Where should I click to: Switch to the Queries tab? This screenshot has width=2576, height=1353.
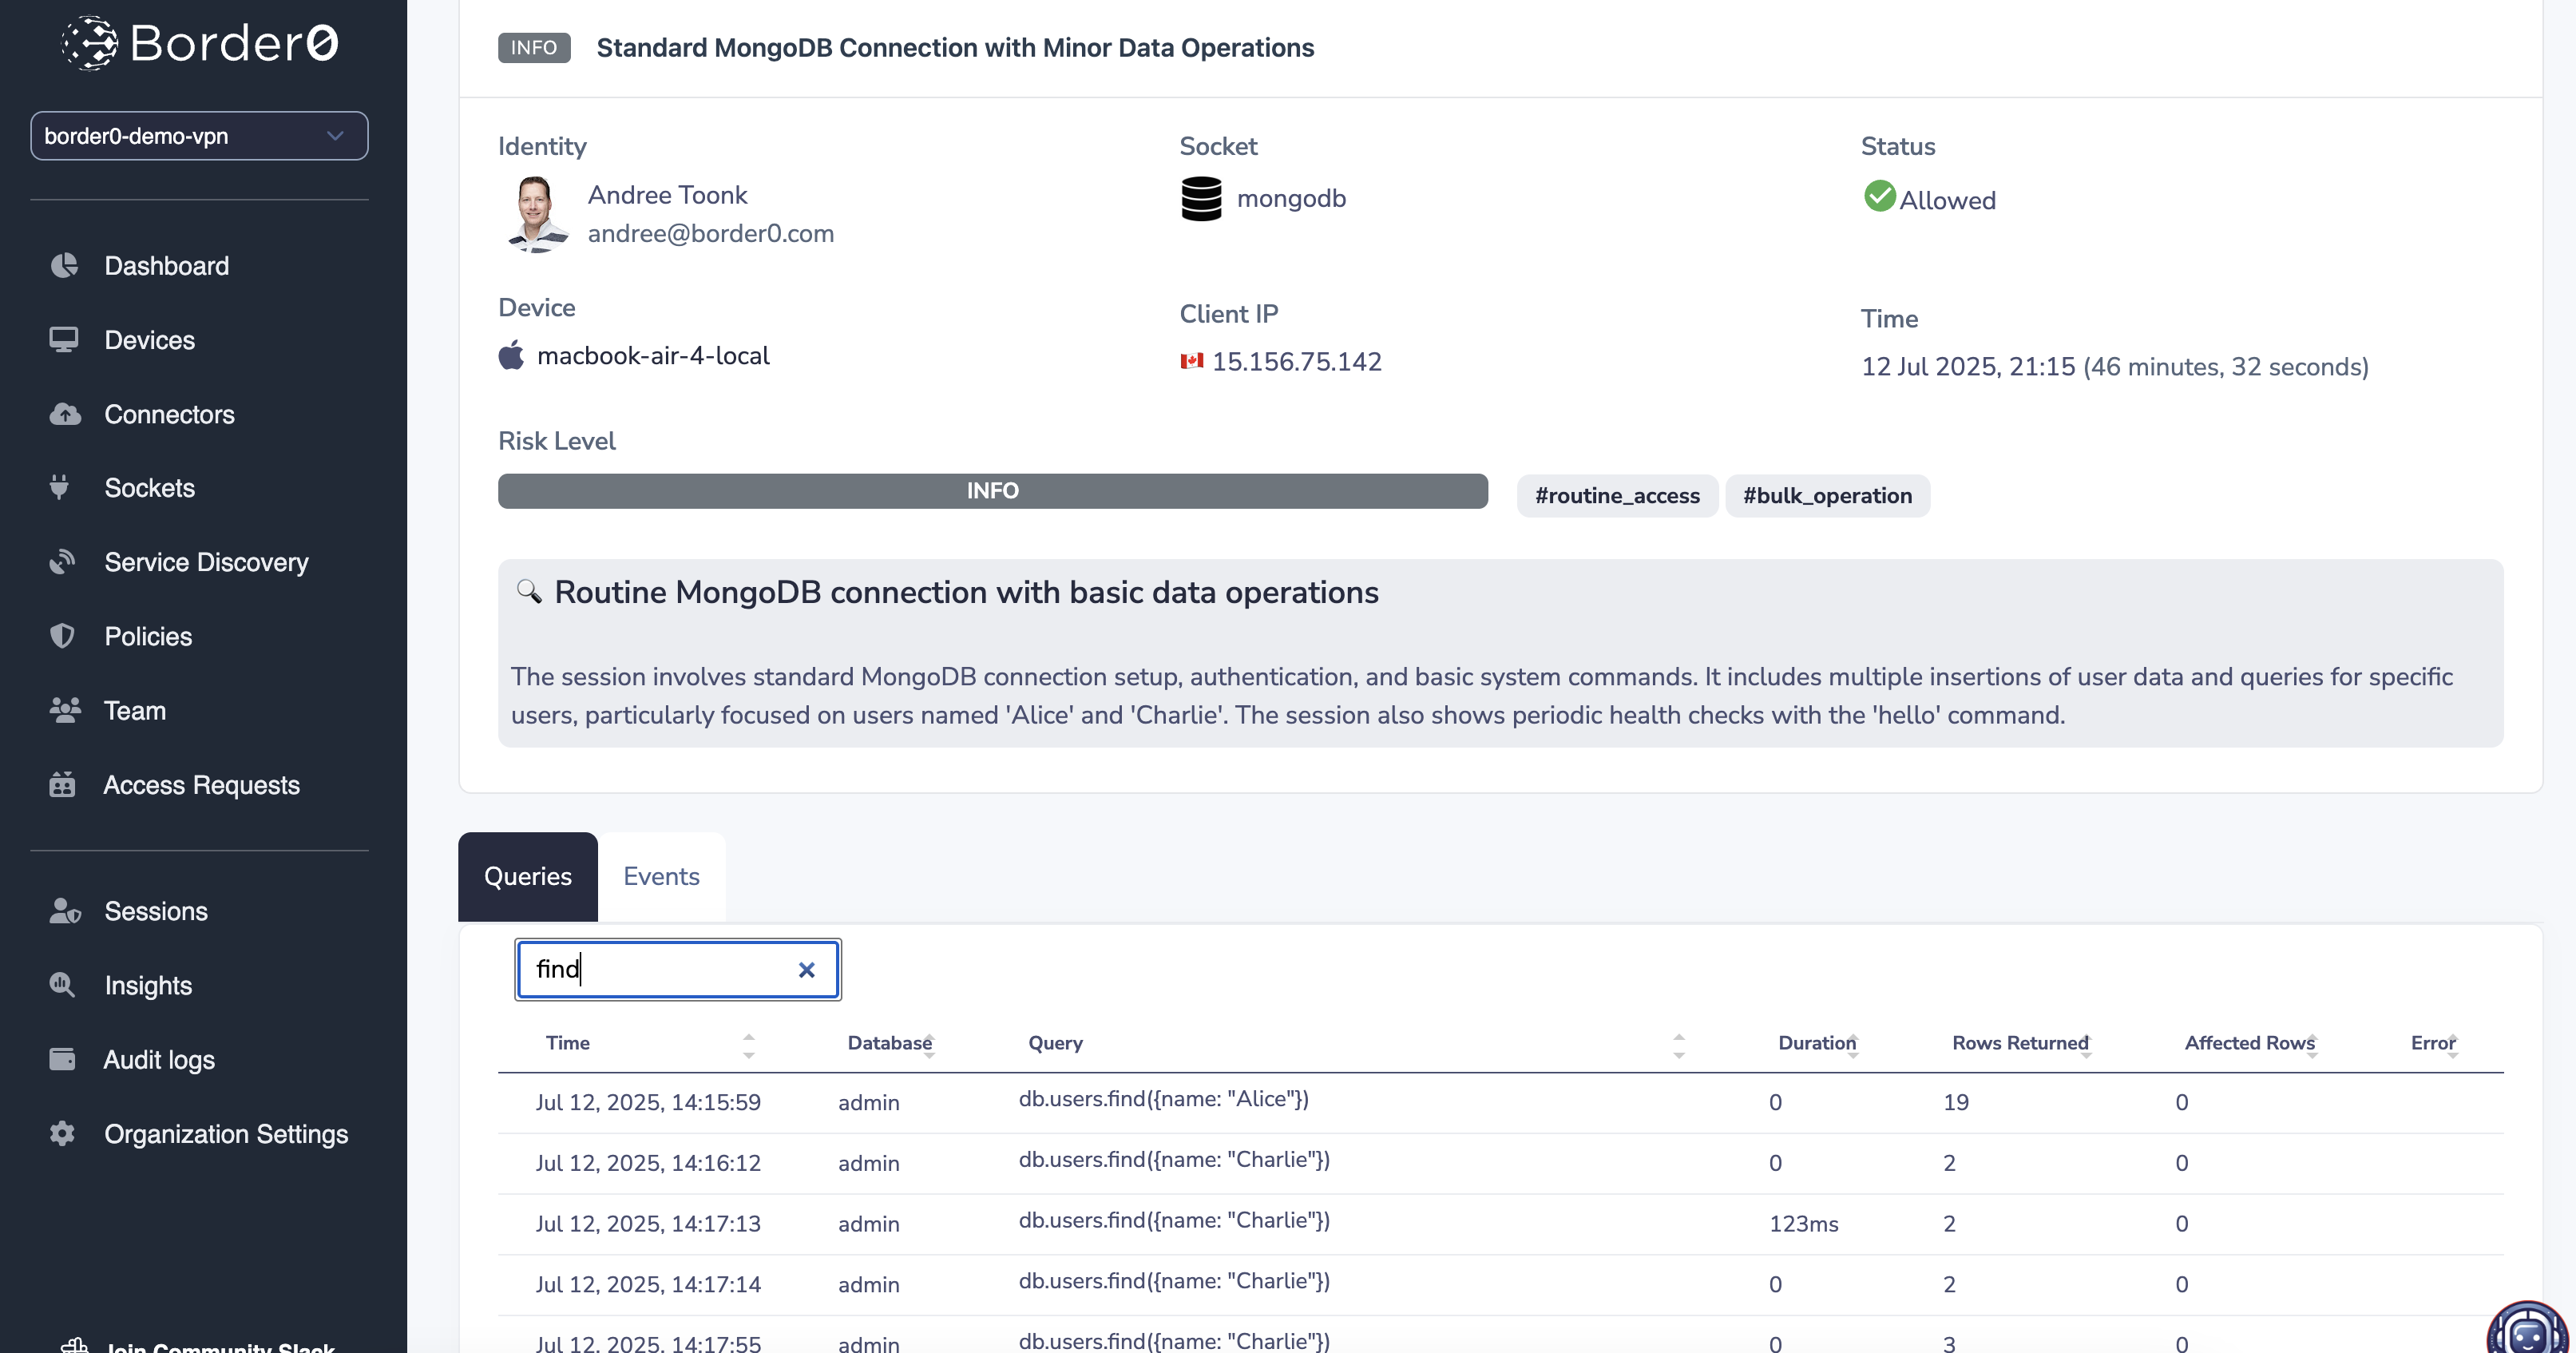point(527,876)
